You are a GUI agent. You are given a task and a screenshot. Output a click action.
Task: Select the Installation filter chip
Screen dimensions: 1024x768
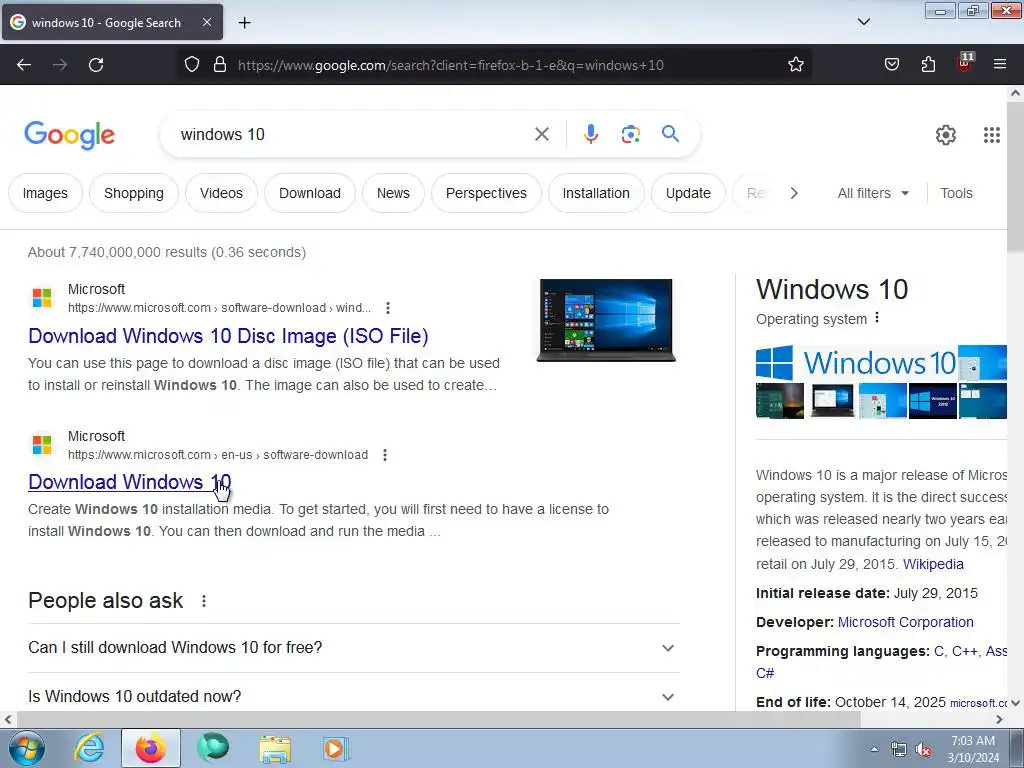coord(596,193)
